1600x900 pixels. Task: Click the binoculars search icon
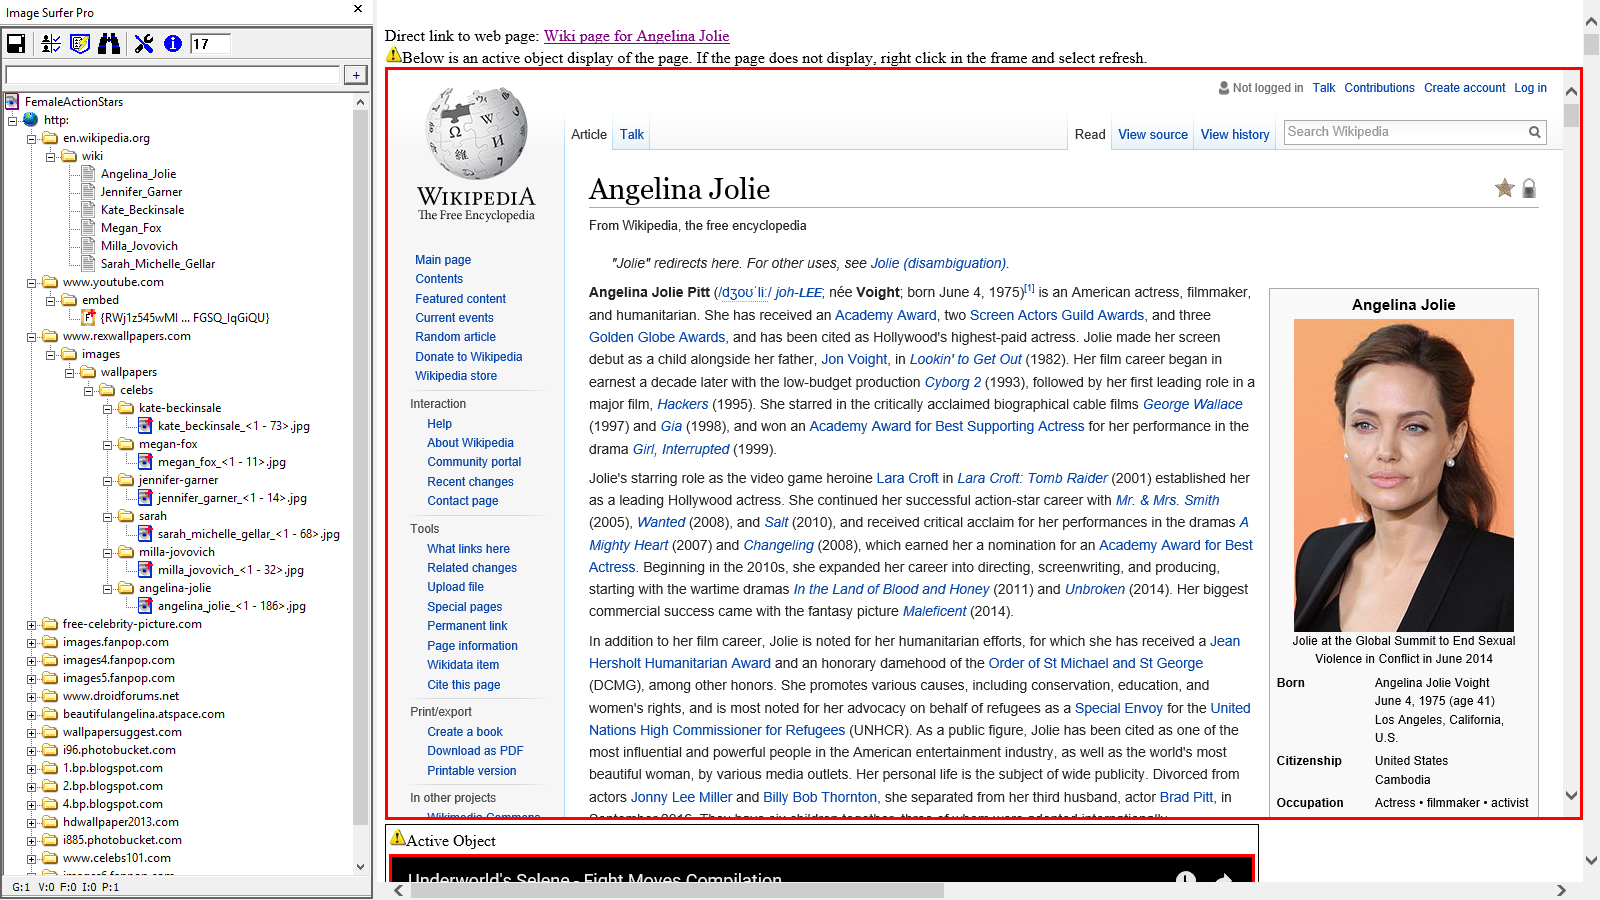coord(109,43)
